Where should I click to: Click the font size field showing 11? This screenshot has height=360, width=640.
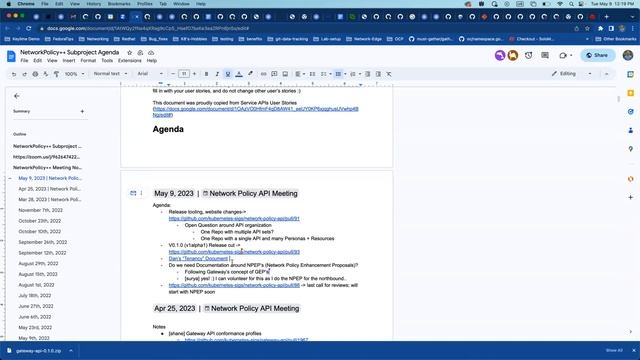184,74
